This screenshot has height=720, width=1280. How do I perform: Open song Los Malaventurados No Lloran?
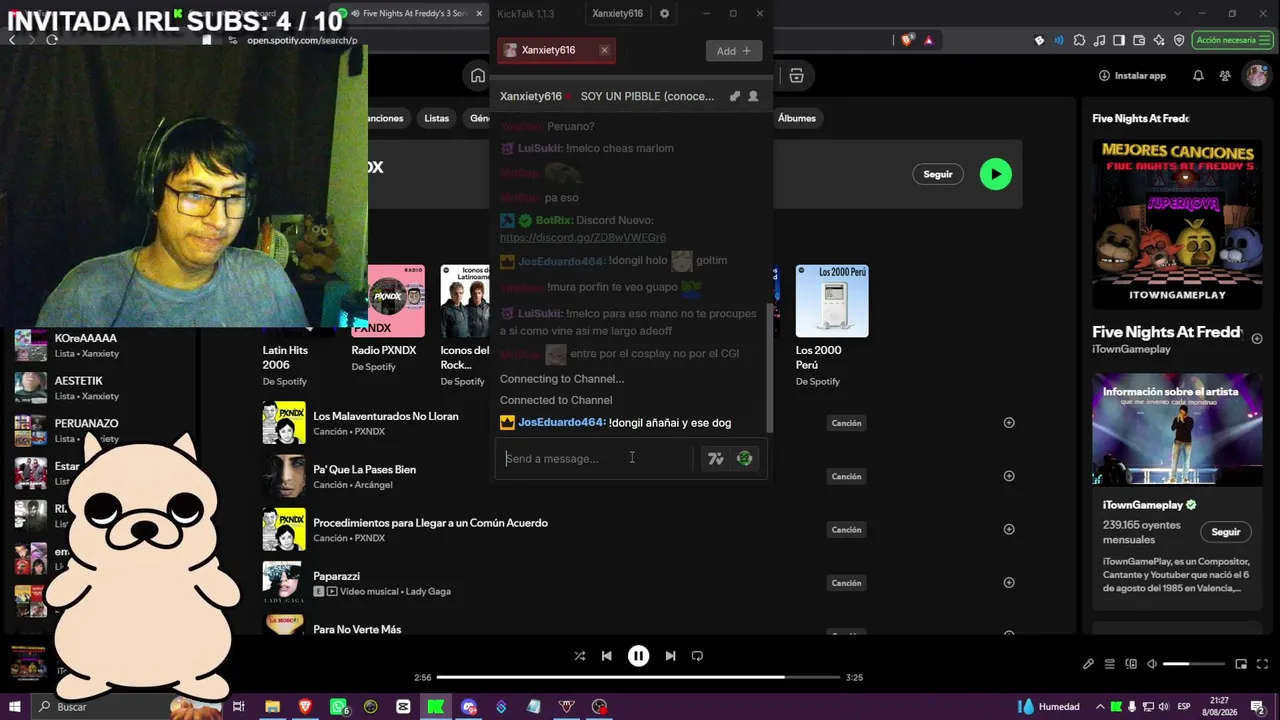386,416
